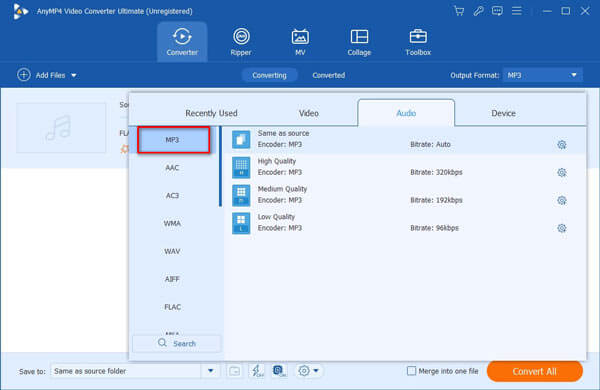Select AIFF in the format list
Image resolution: width=600 pixels, height=390 pixels.
point(172,279)
